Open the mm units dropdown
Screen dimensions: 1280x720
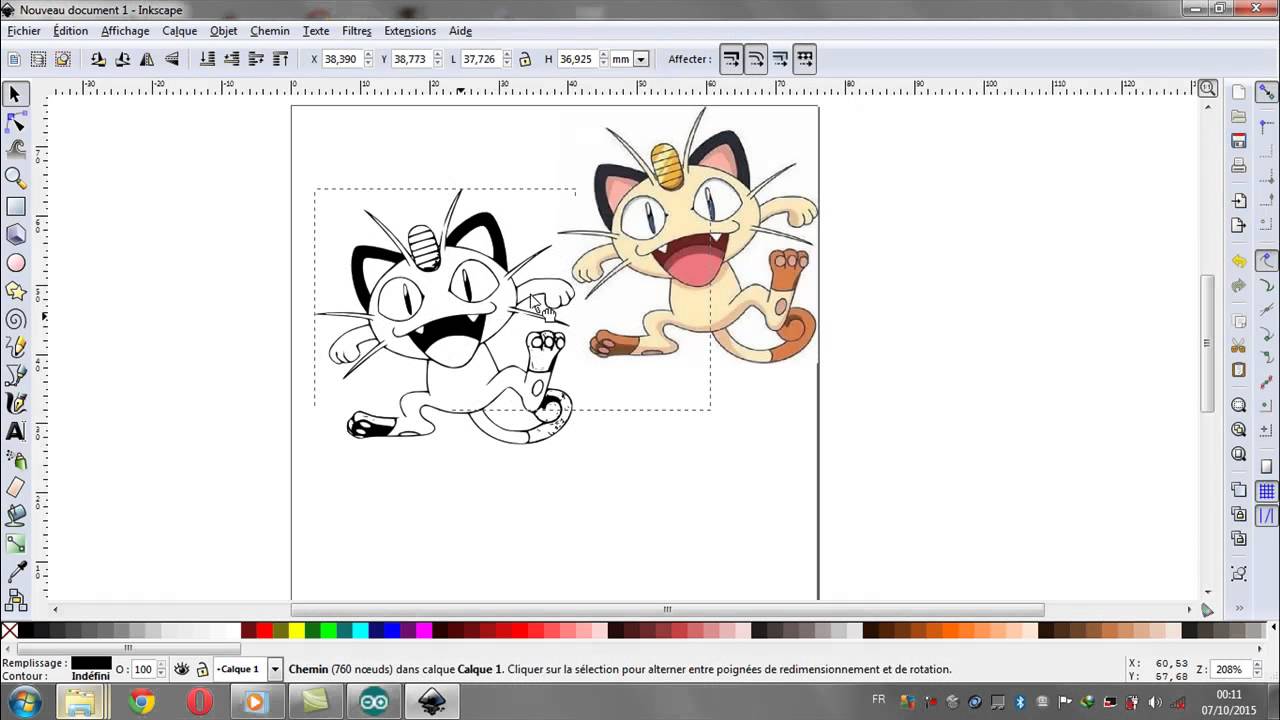(x=641, y=59)
